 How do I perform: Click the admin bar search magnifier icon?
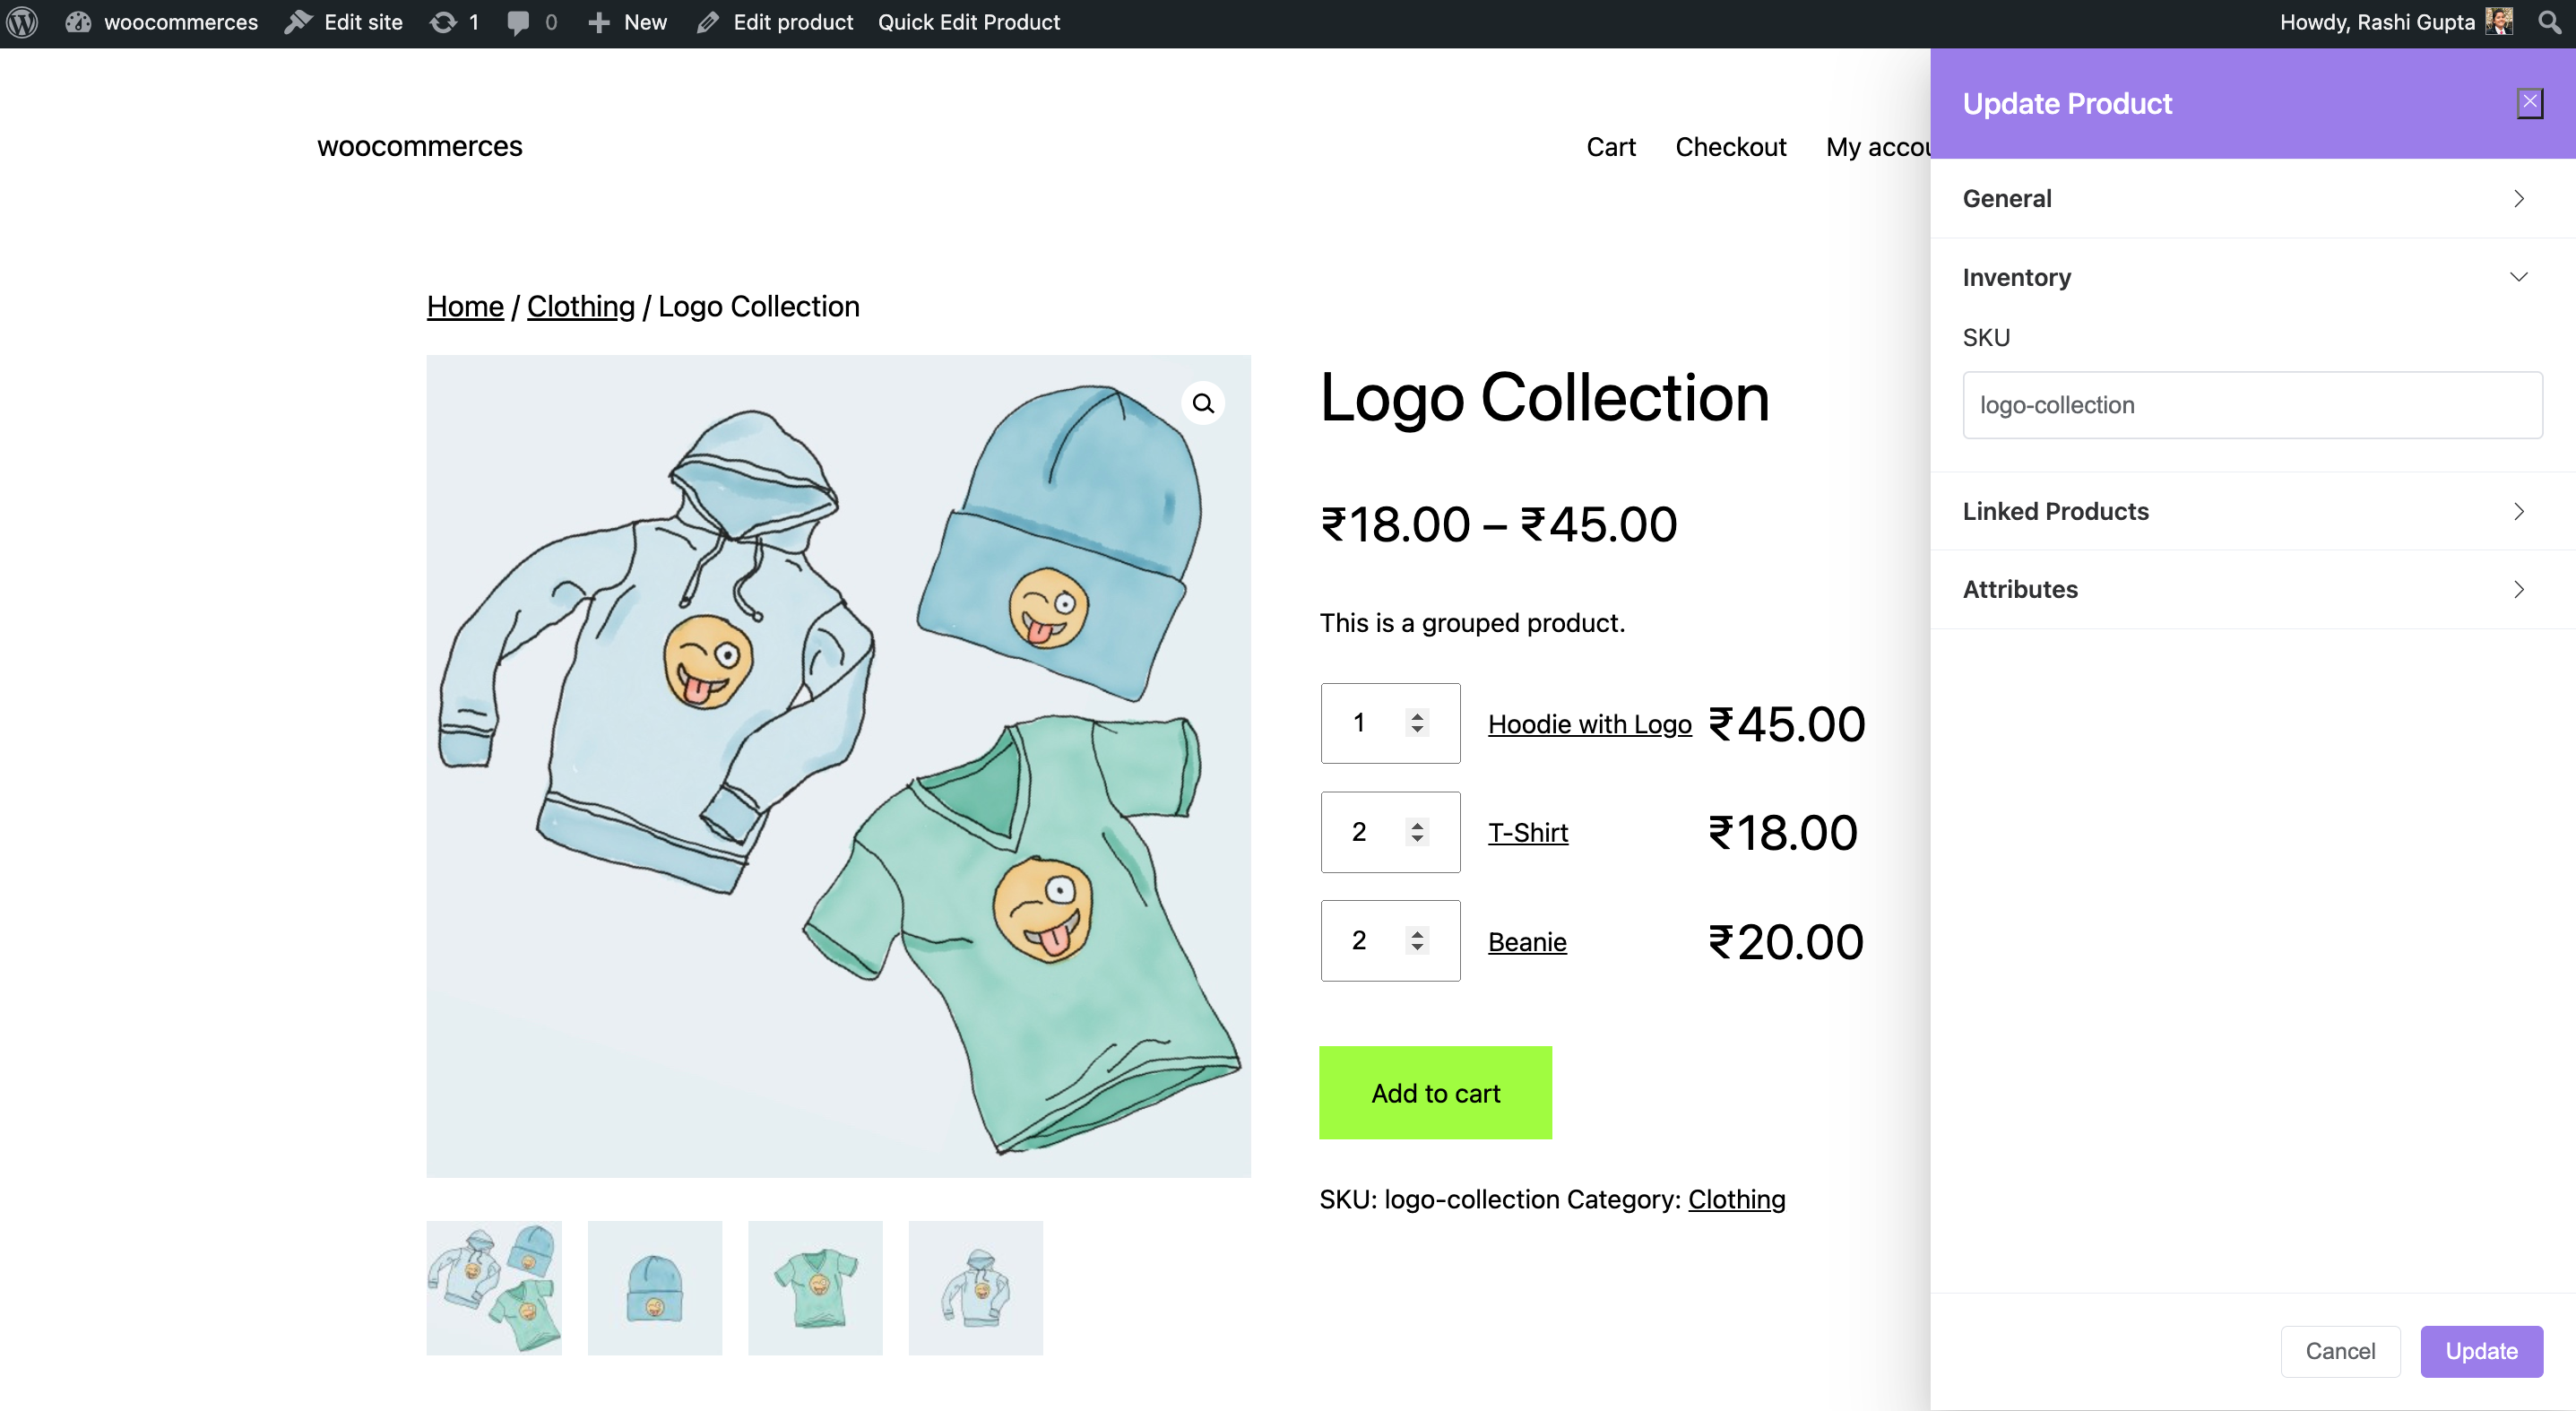[x=2549, y=22]
